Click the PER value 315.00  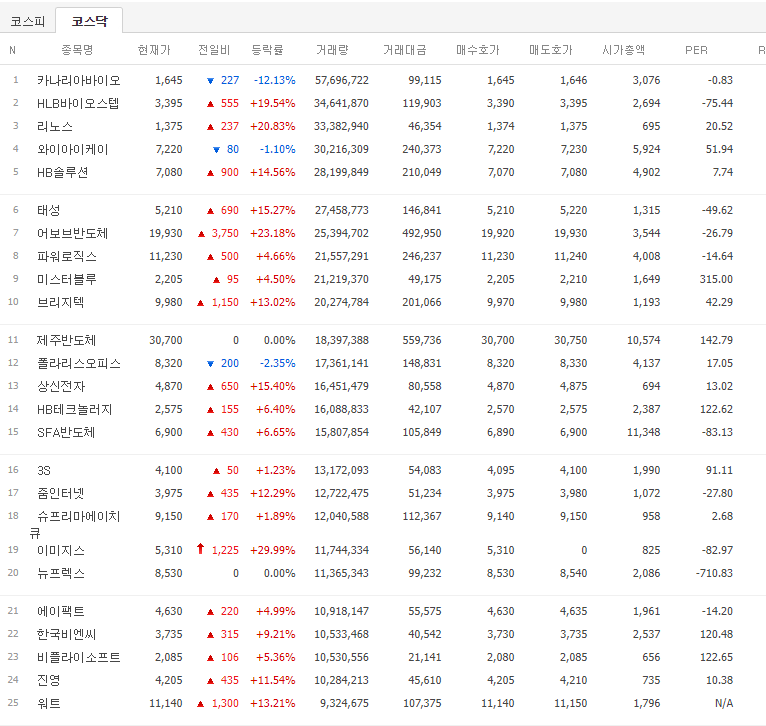click(716, 279)
